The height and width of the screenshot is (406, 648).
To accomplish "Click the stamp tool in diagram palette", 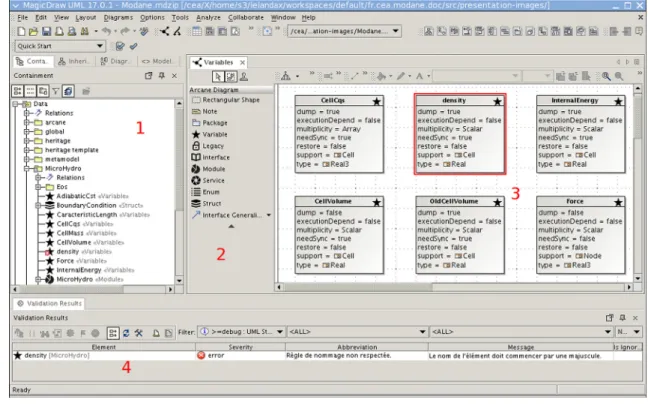I will click(244, 76).
